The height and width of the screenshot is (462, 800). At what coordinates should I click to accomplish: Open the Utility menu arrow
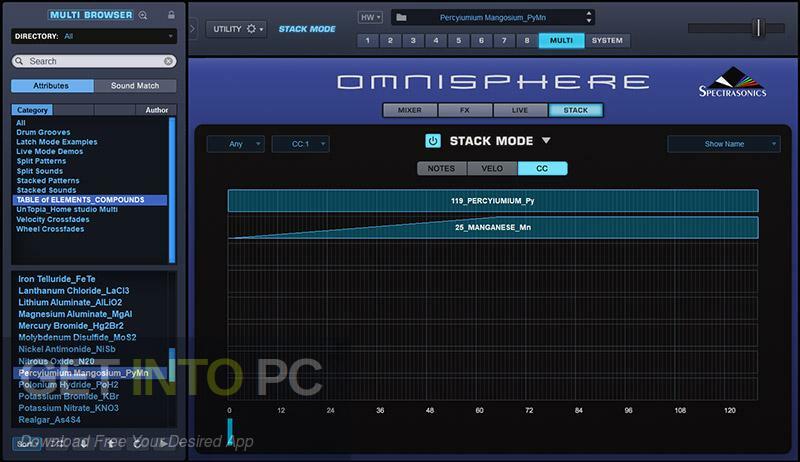coord(261,30)
